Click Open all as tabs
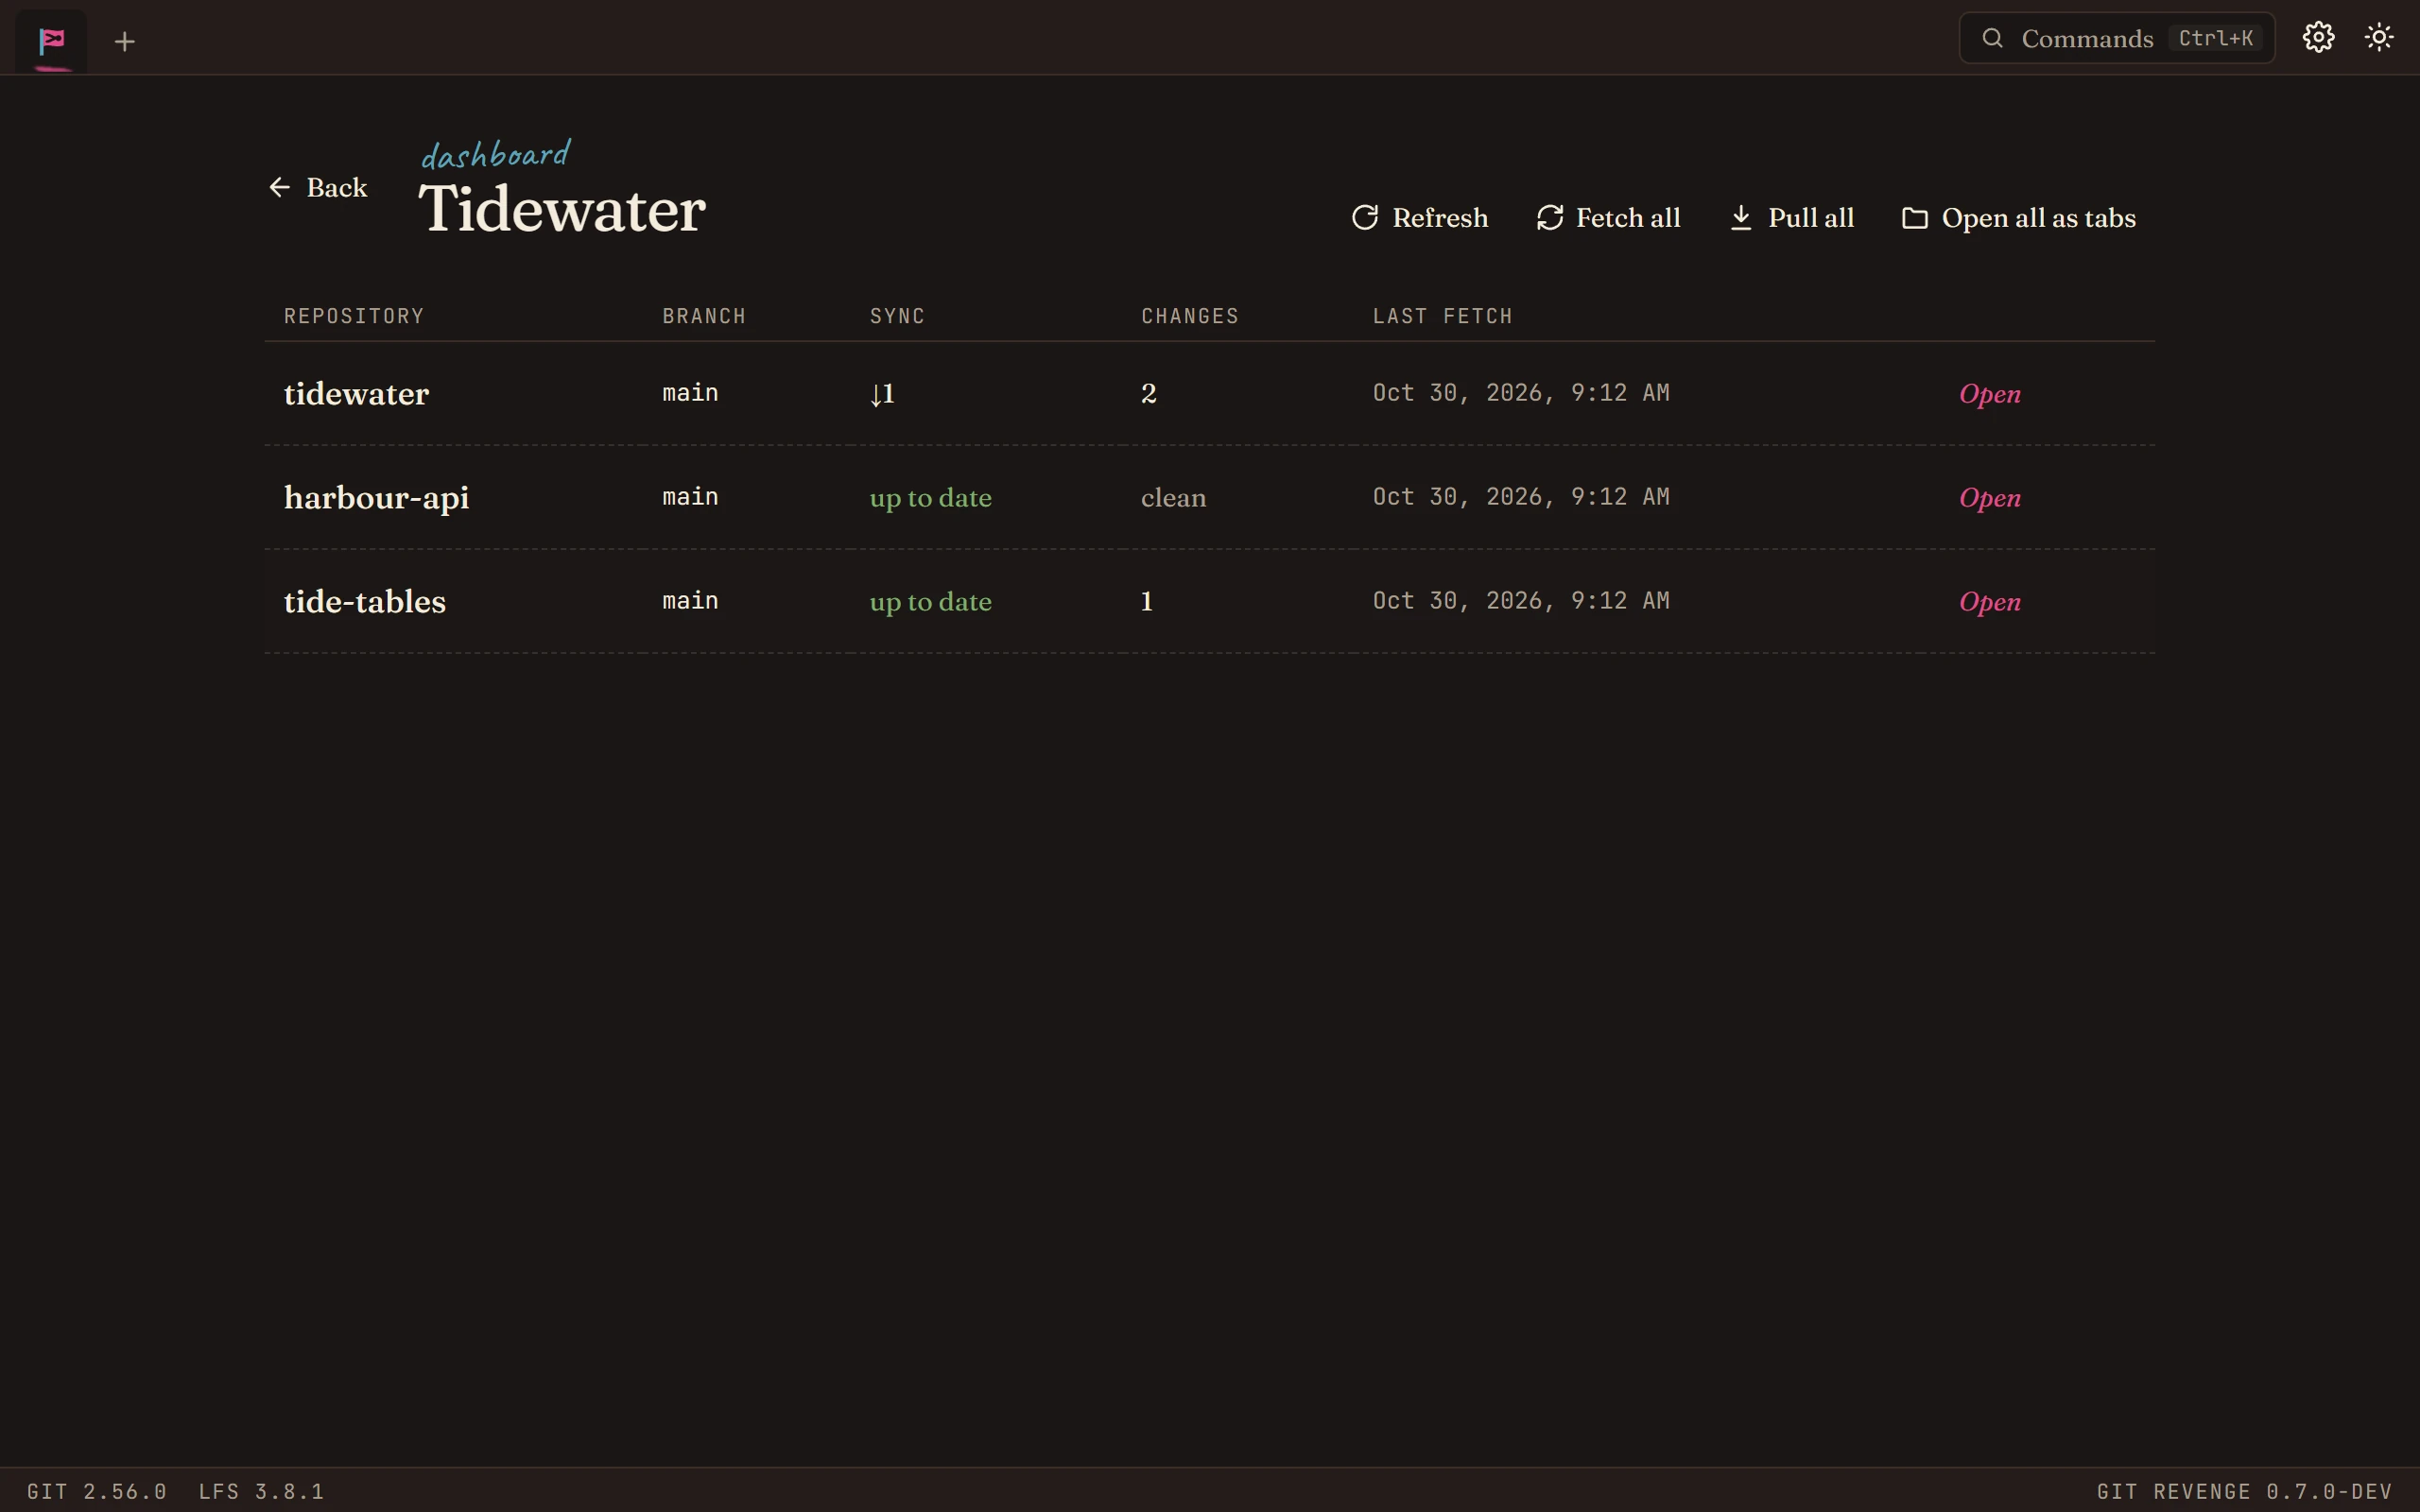Image resolution: width=2420 pixels, height=1512 pixels. click(x=2018, y=218)
